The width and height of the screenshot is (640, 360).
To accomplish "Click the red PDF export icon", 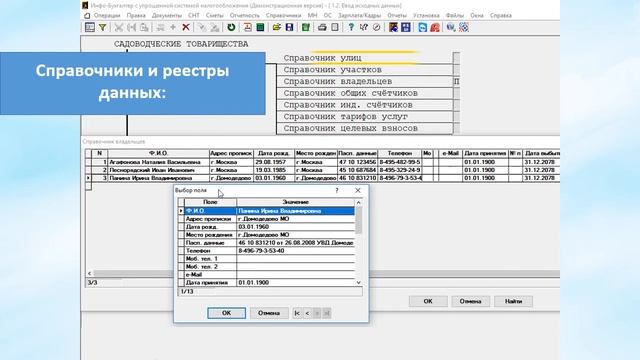I will pos(247,27).
